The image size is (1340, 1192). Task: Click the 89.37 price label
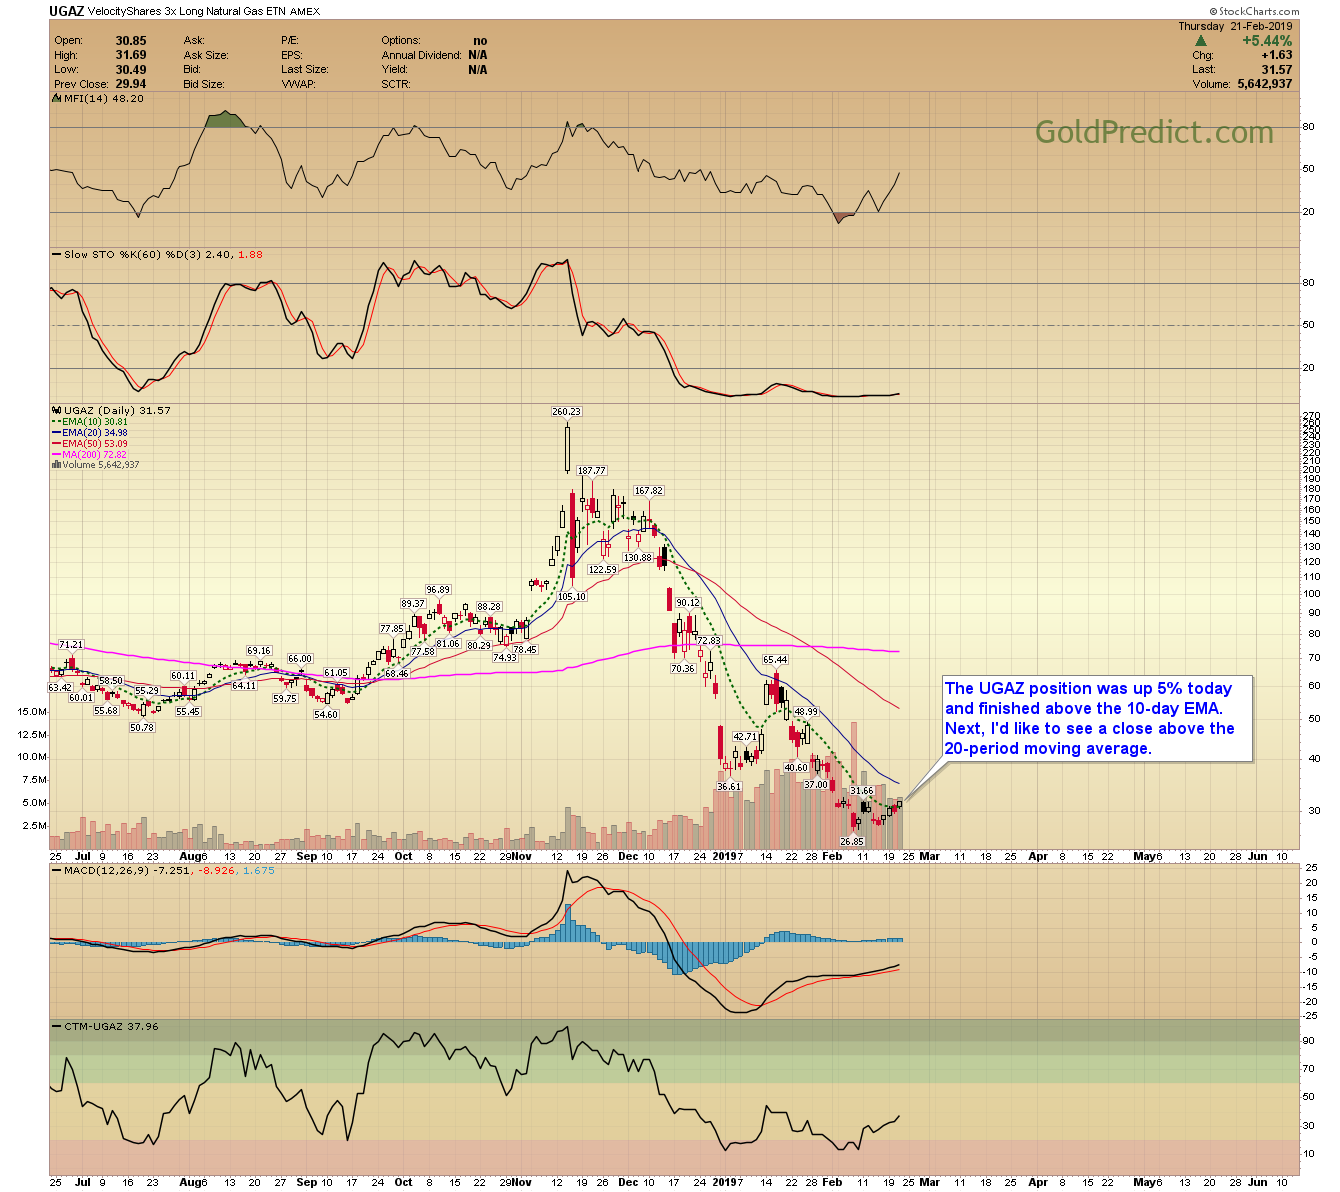[413, 604]
